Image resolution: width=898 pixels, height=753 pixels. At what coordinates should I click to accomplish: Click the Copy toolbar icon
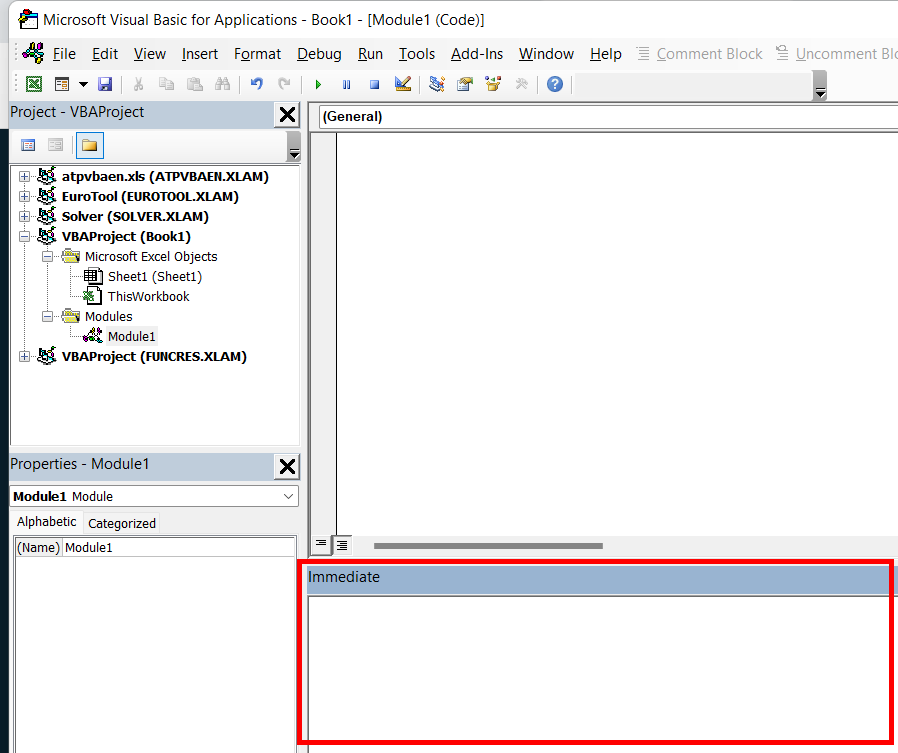pyautogui.click(x=166, y=84)
